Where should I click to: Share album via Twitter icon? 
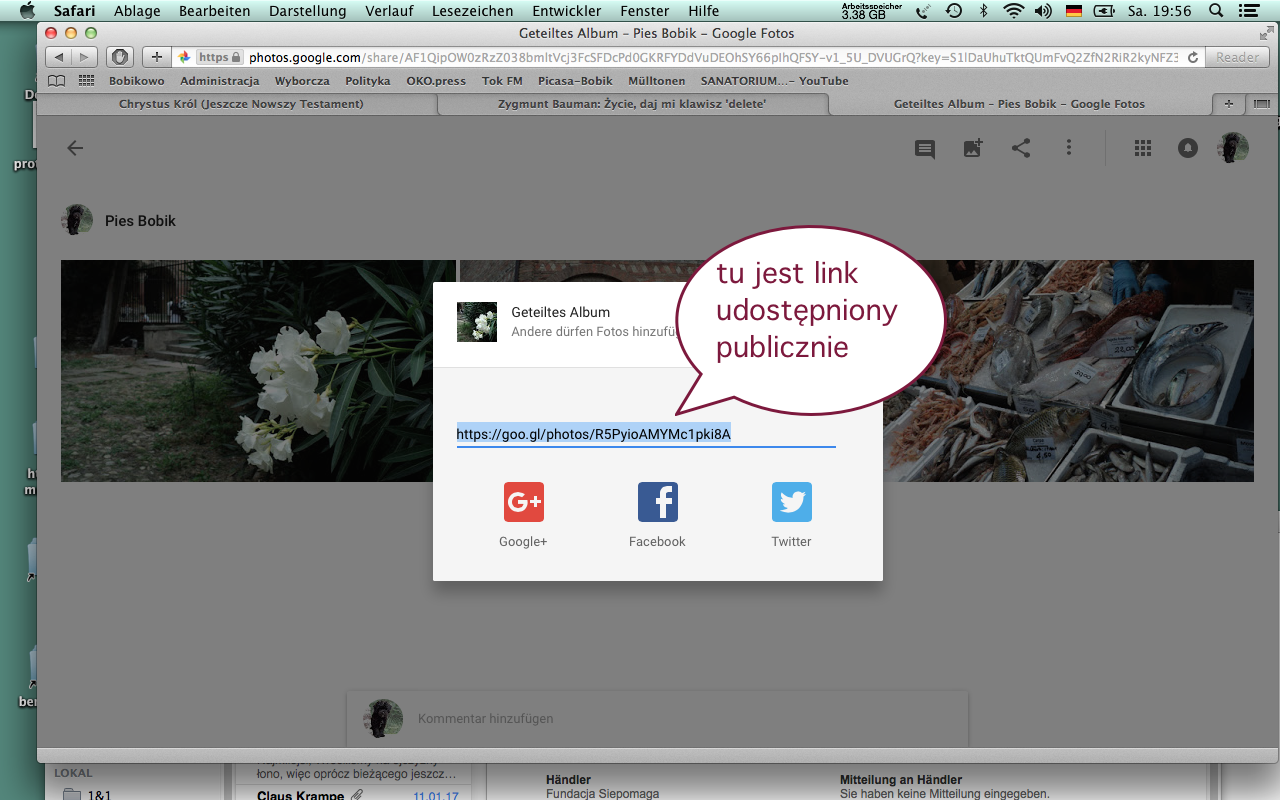[791, 502]
